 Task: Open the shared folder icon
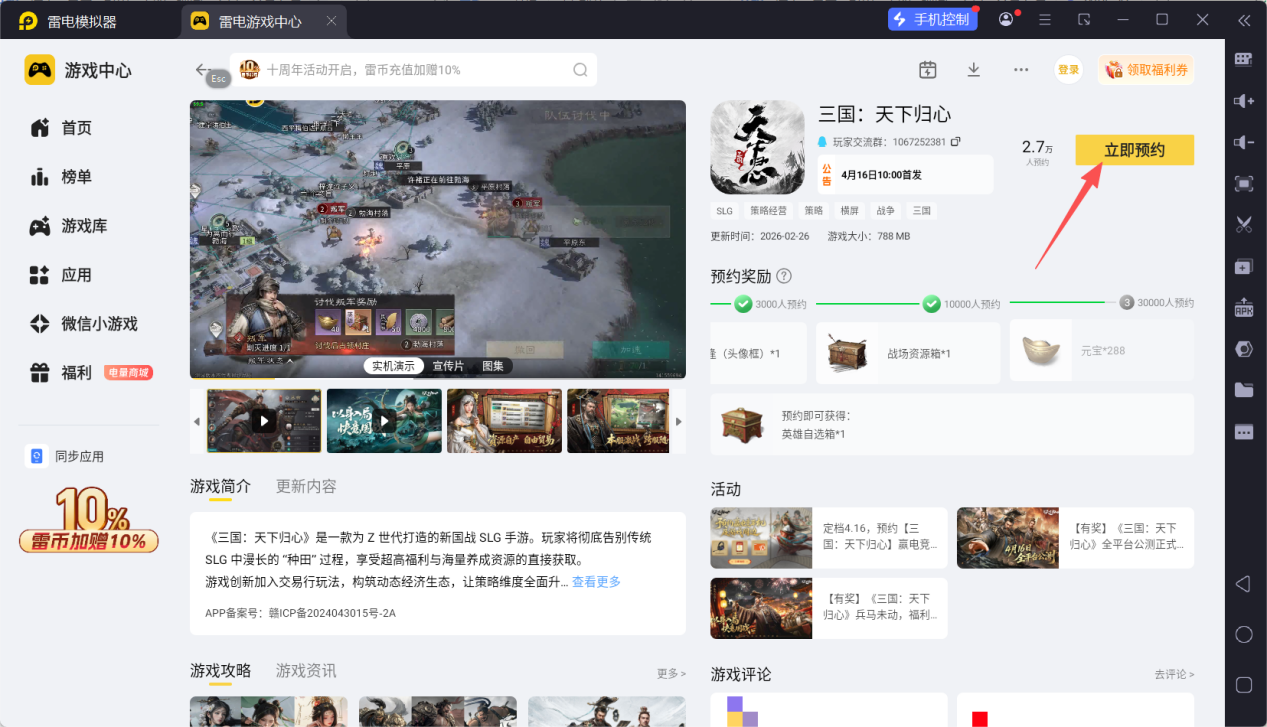coord(1244,391)
